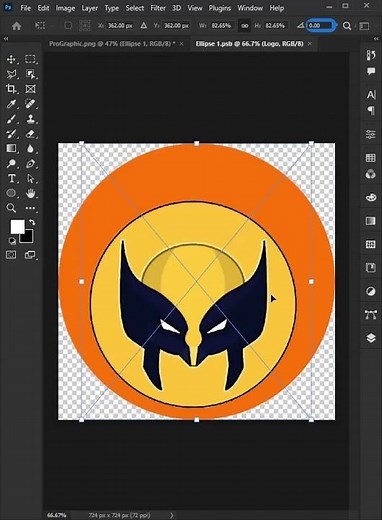Select the Zoom tool in toolbar
382x520 pixels.
(x=11, y=208)
